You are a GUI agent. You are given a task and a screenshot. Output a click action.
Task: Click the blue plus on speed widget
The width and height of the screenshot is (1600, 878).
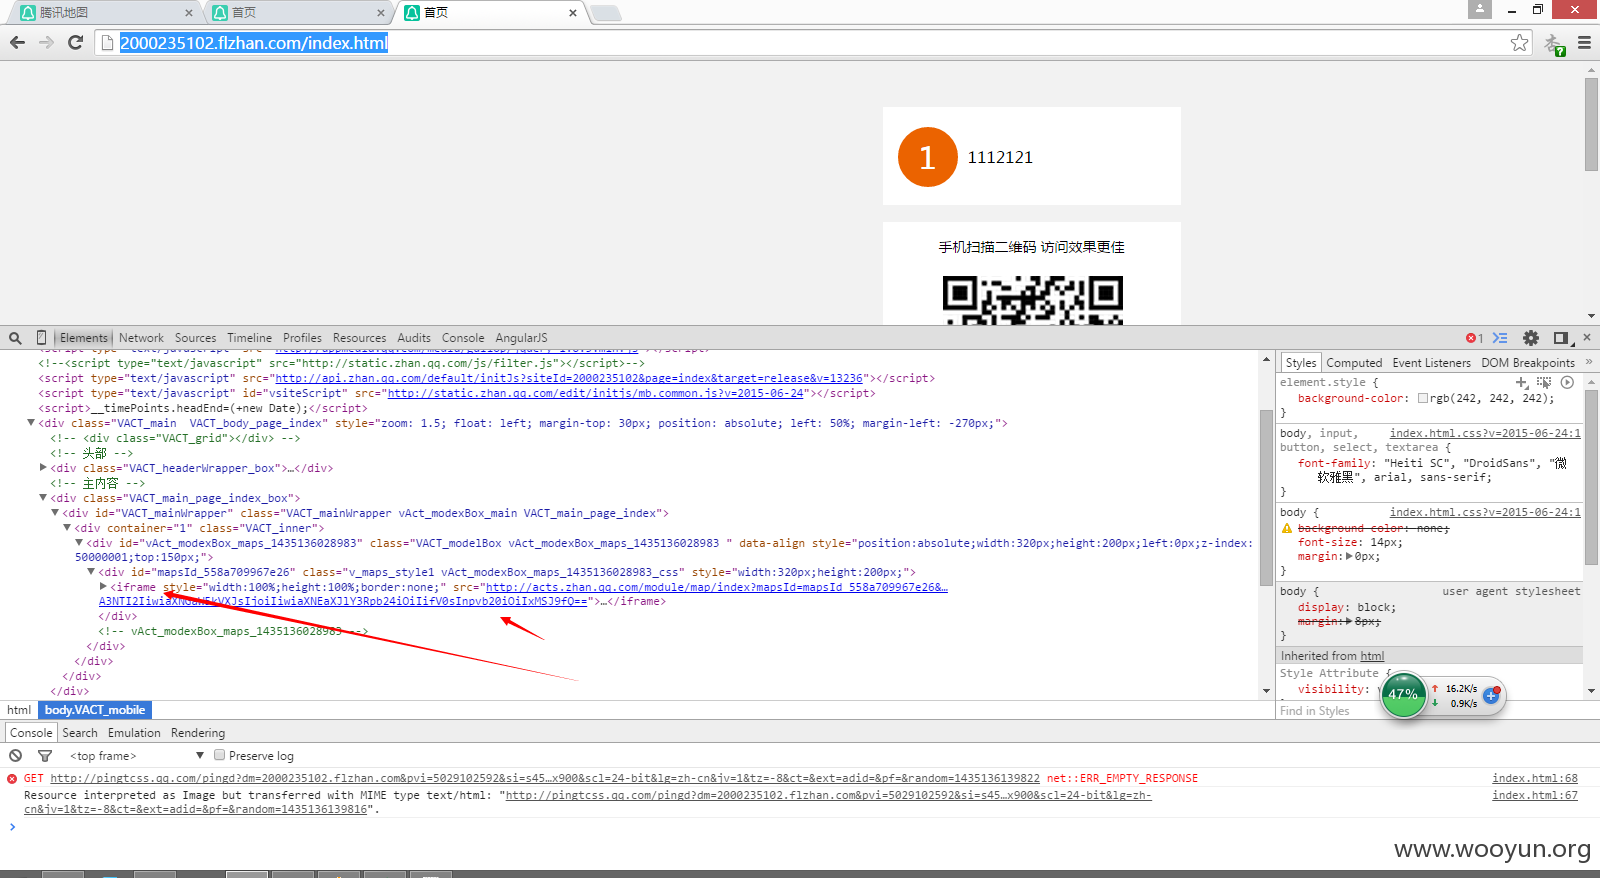coord(1491,695)
